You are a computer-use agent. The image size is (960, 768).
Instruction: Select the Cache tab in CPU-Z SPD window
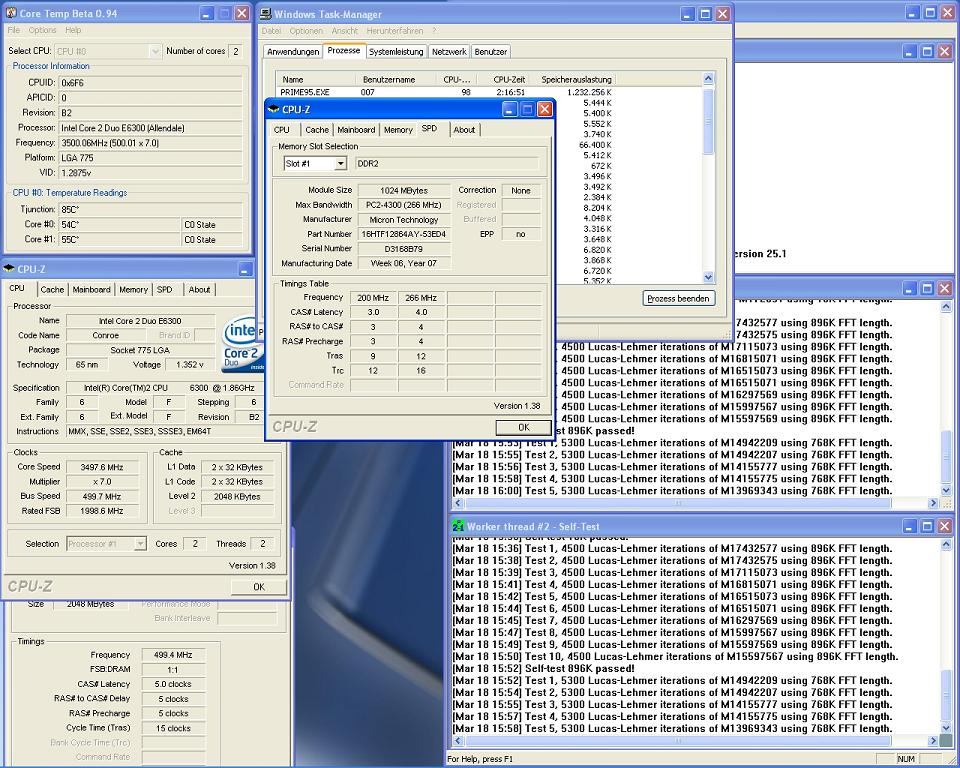(x=317, y=130)
